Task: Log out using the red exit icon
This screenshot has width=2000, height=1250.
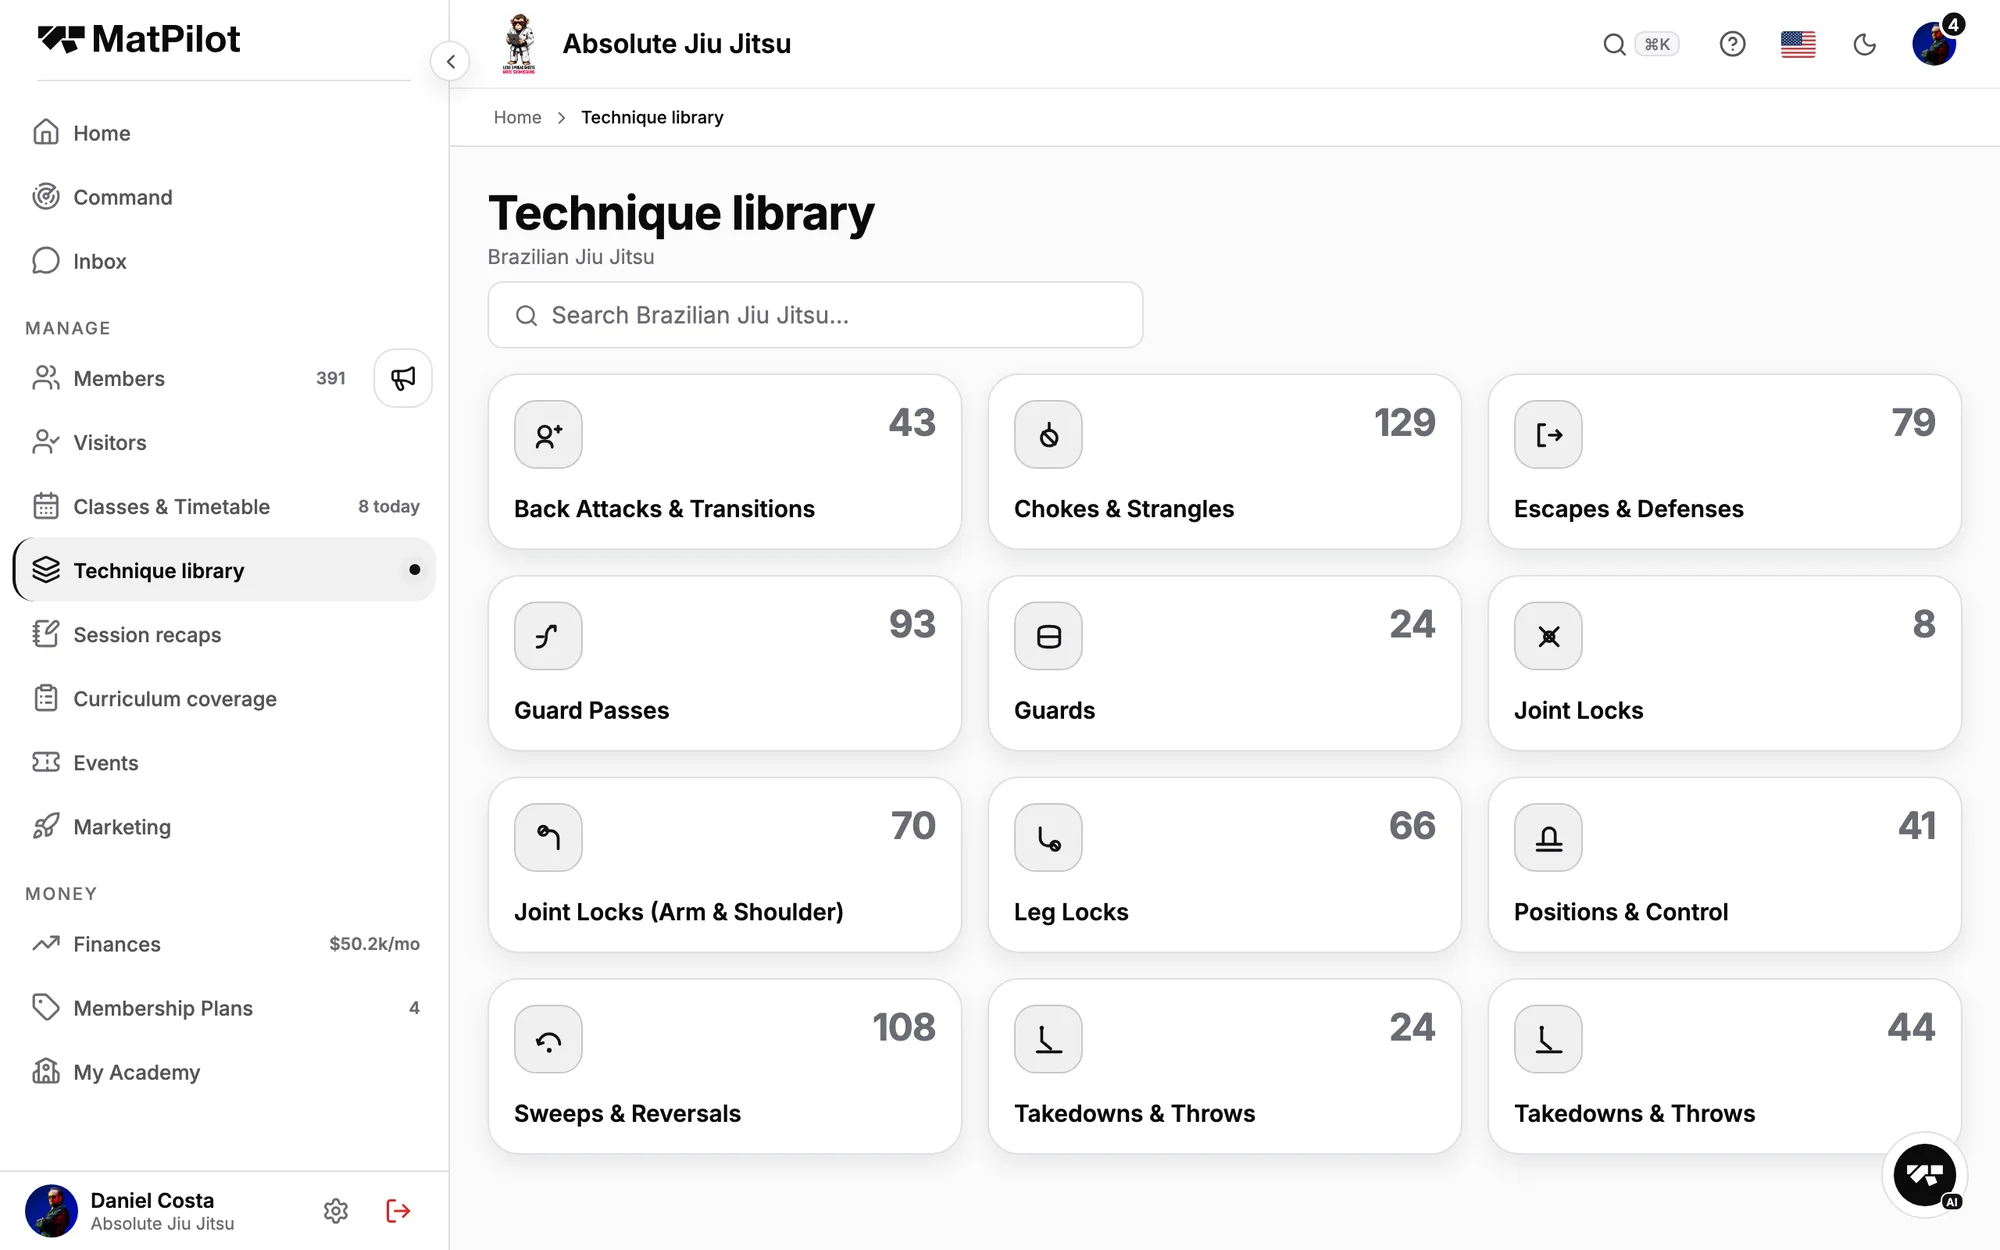Action: (398, 1211)
